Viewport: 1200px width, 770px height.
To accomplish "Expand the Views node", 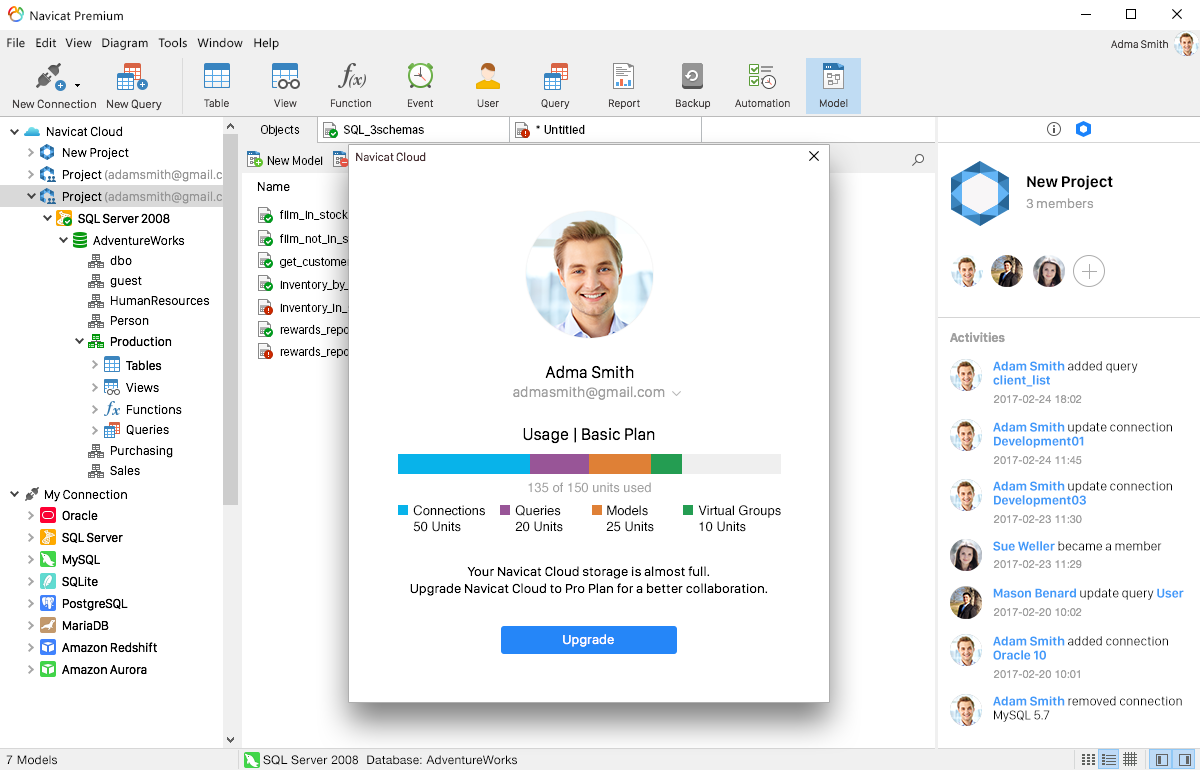I will 95,388.
